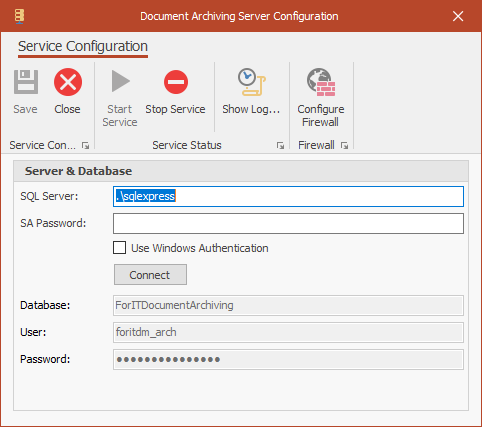Enable Use Windows Authentication checkbox

click(119, 248)
